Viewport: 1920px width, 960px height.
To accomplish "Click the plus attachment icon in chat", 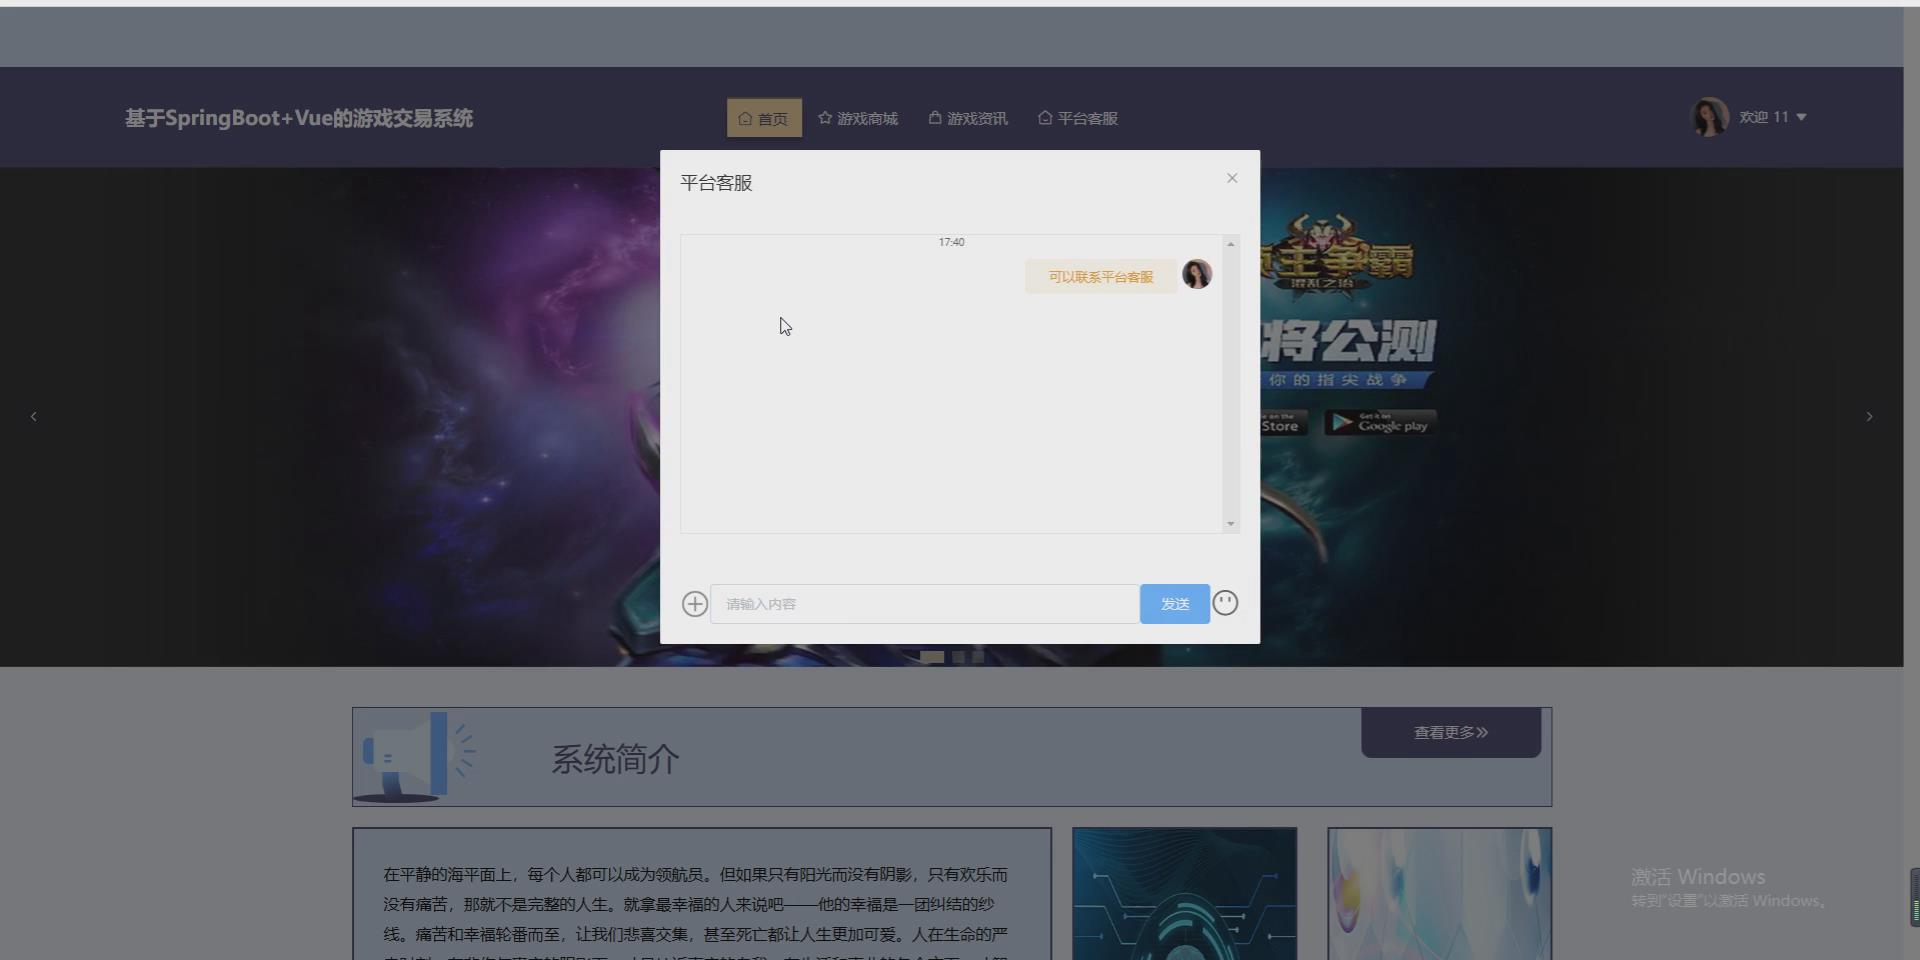I will pyautogui.click(x=695, y=604).
